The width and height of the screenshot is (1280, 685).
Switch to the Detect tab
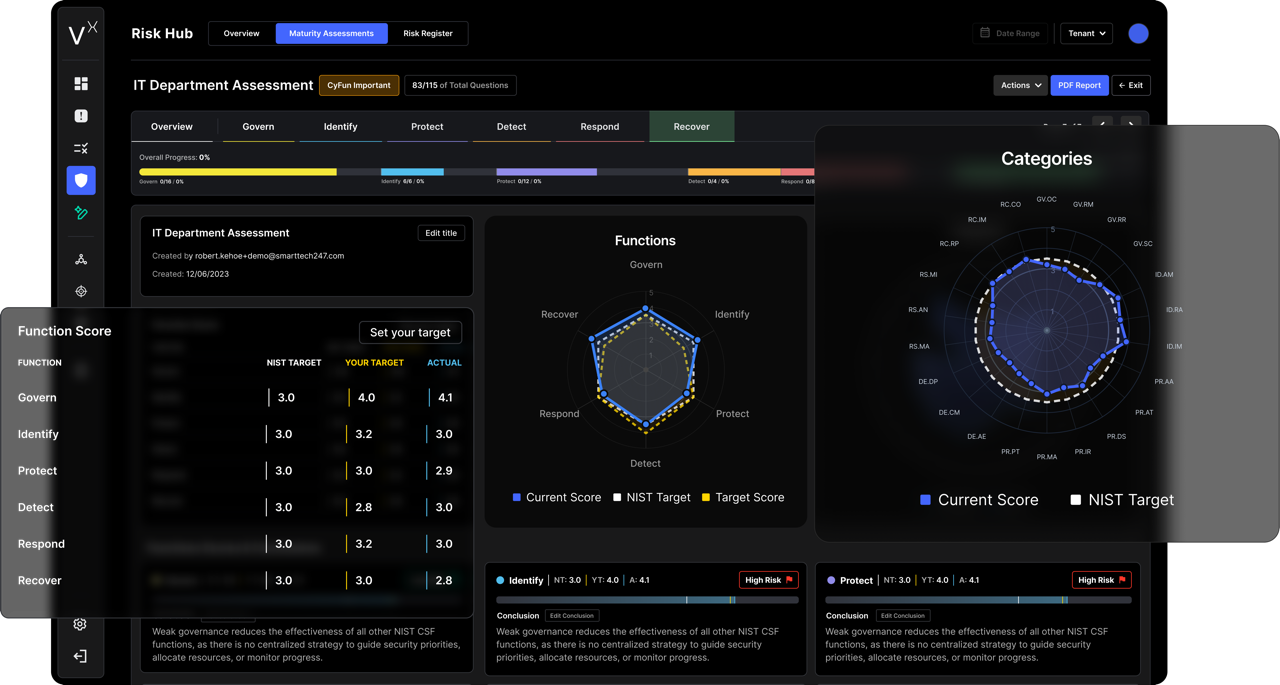(x=511, y=127)
